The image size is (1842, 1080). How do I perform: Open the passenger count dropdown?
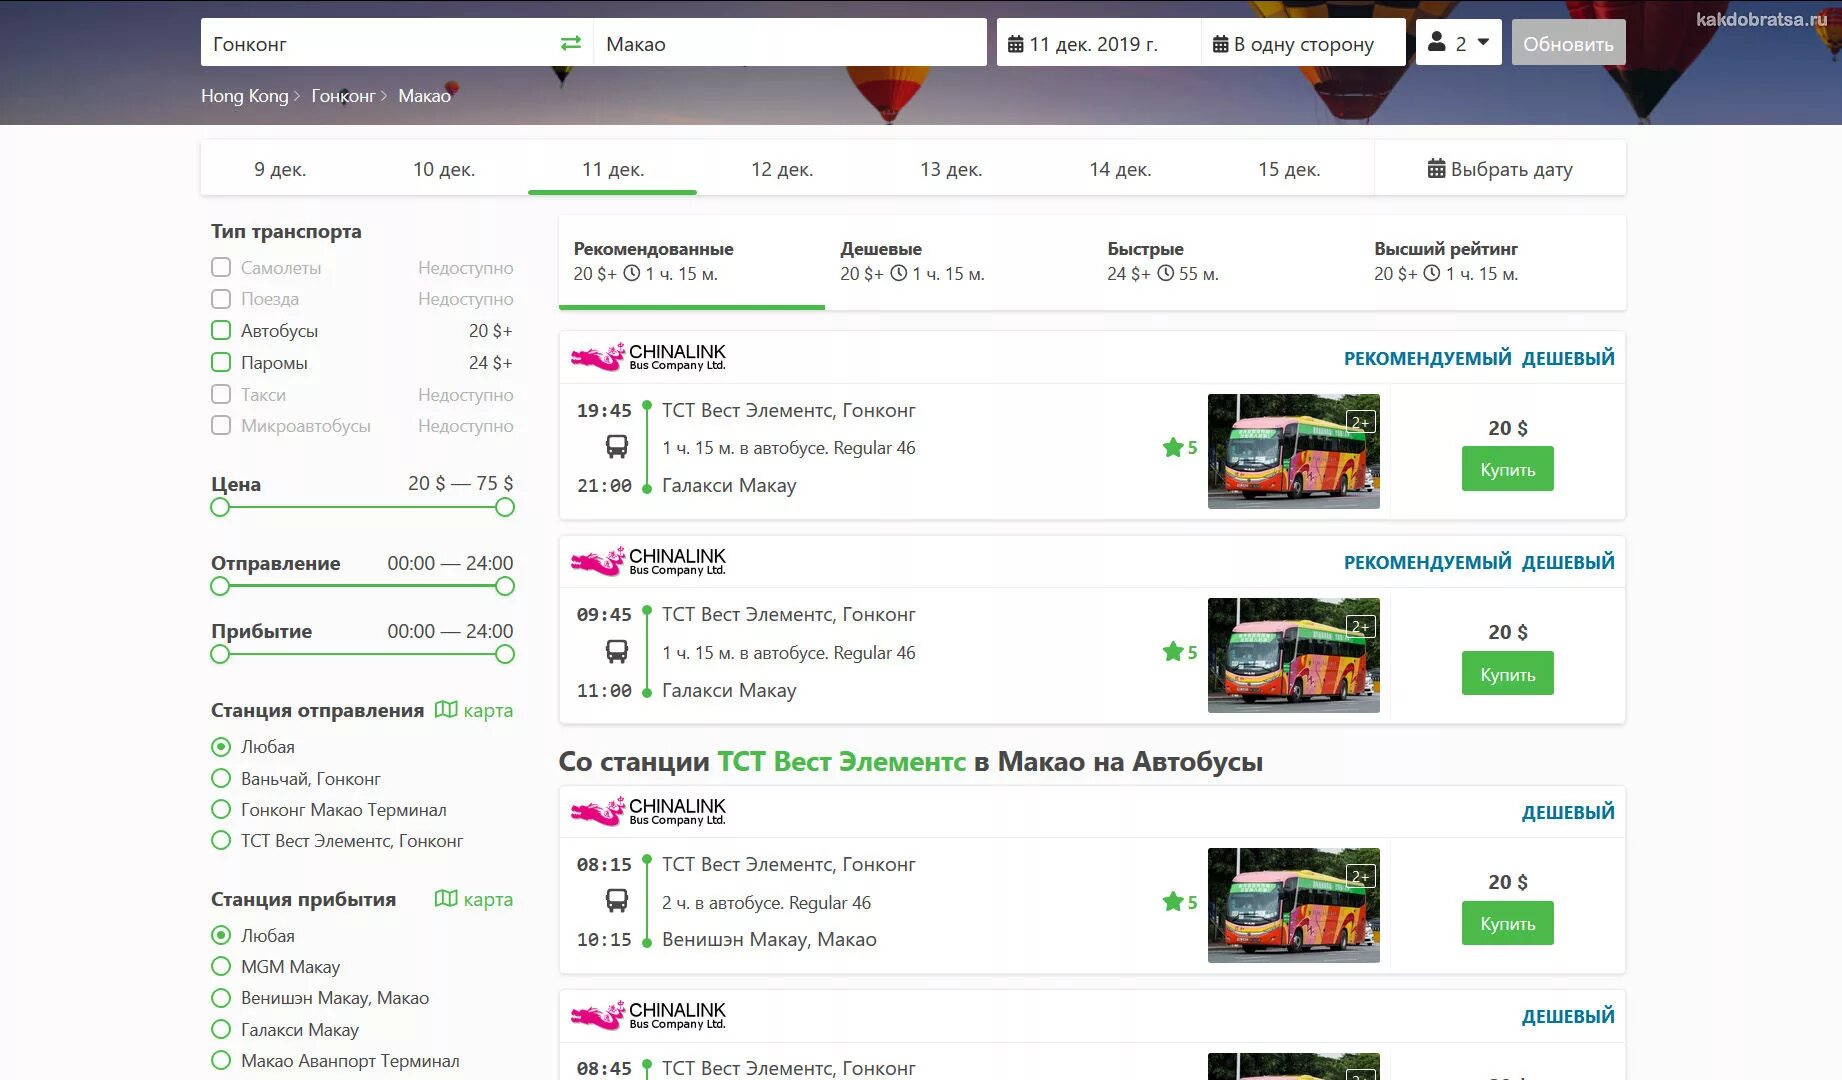(x=1459, y=42)
